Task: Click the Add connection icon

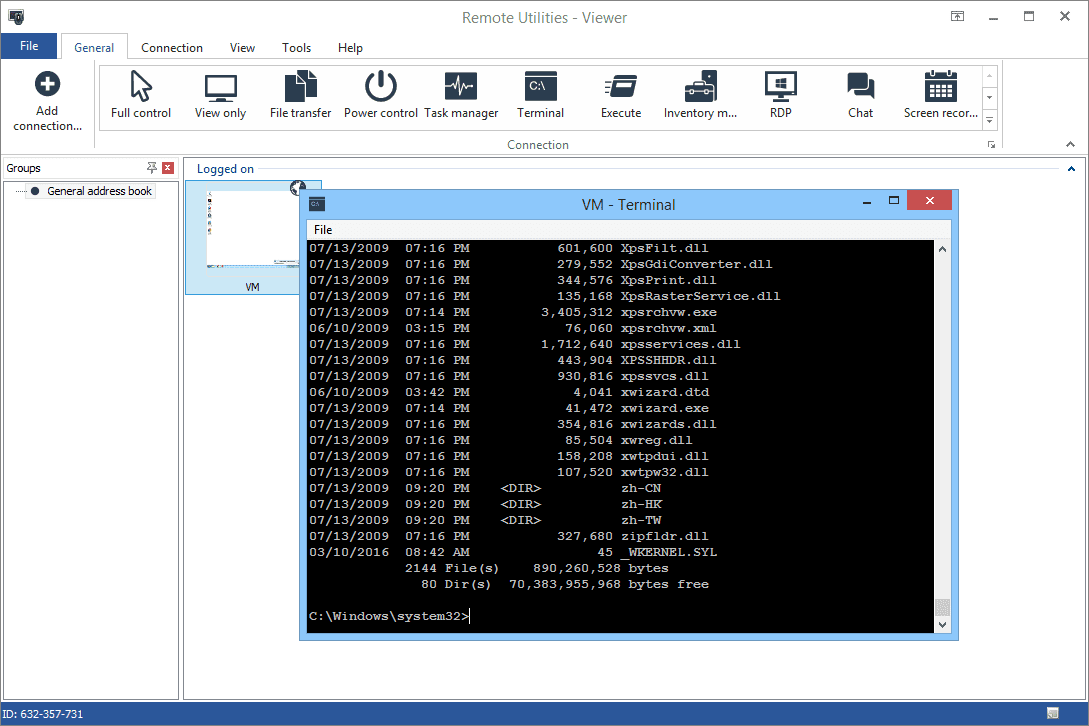Action: click(47, 85)
